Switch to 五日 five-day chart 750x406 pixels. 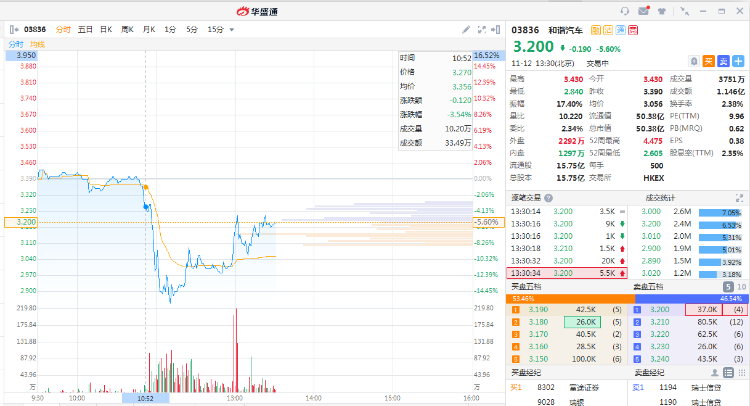point(85,30)
